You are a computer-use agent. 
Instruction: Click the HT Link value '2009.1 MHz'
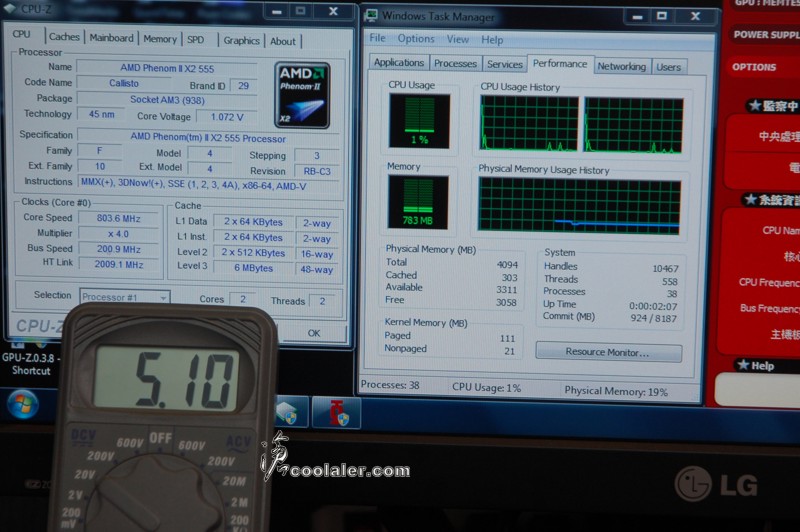(118, 264)
